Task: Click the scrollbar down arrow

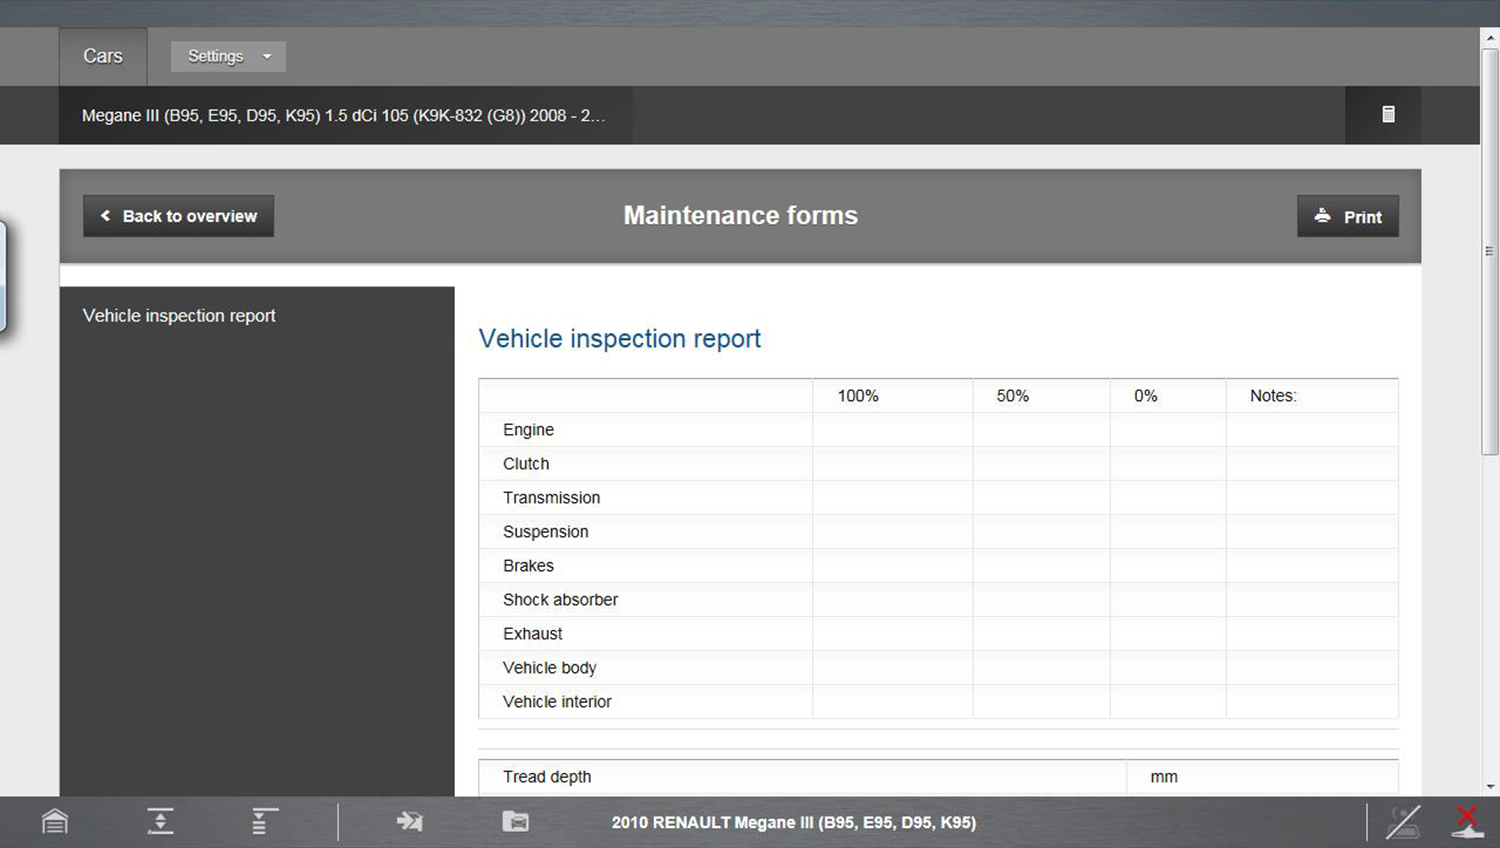Action: [1490, 787]
